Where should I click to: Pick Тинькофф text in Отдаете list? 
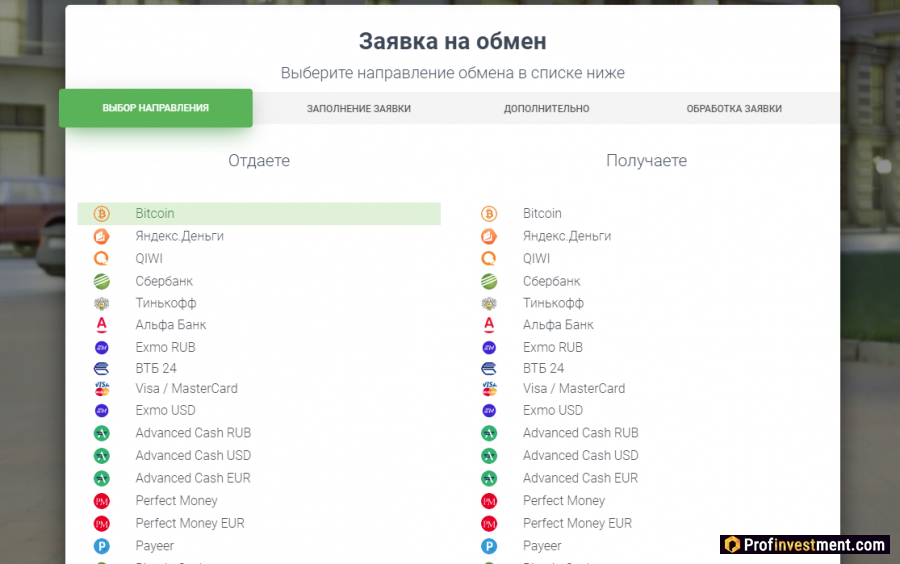click(x=166, y=303)
